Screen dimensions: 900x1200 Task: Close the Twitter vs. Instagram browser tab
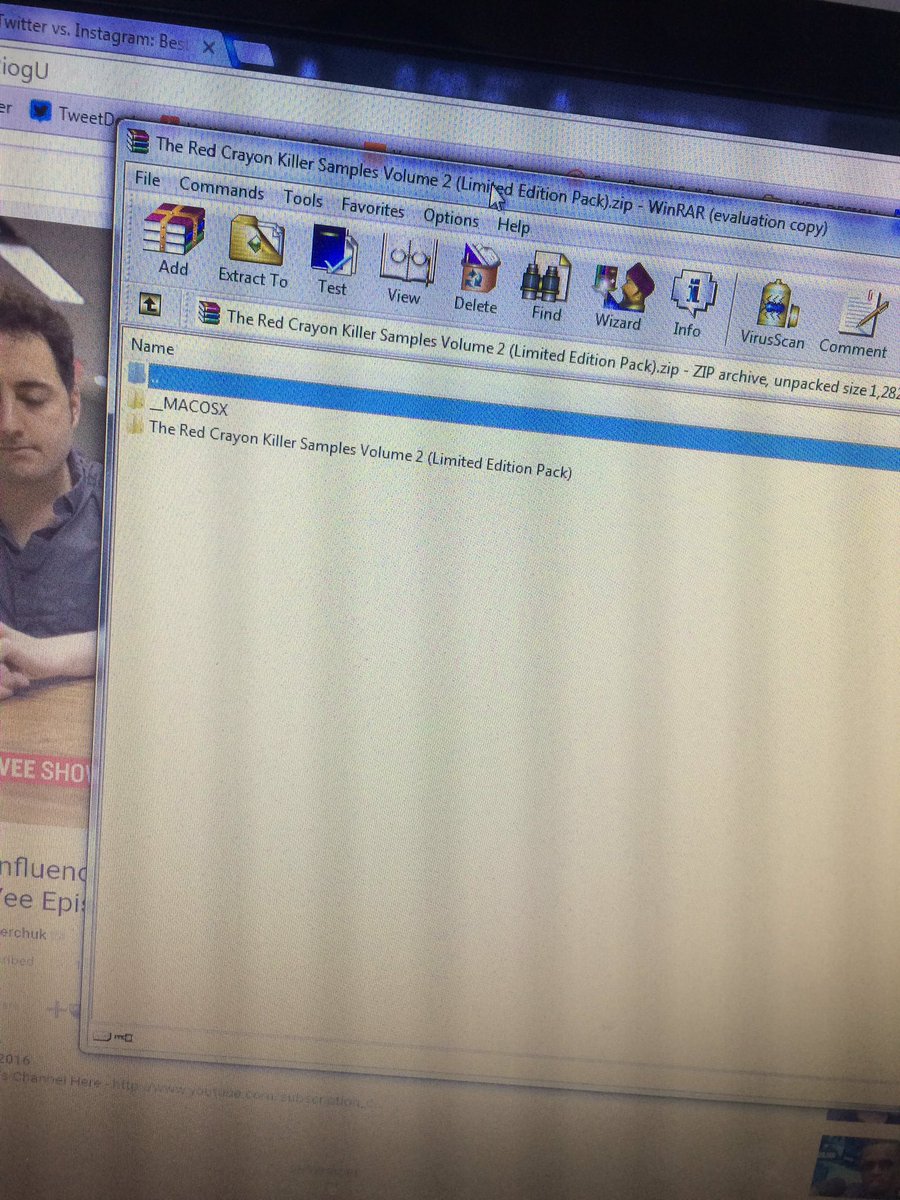(x=210, y=47)
